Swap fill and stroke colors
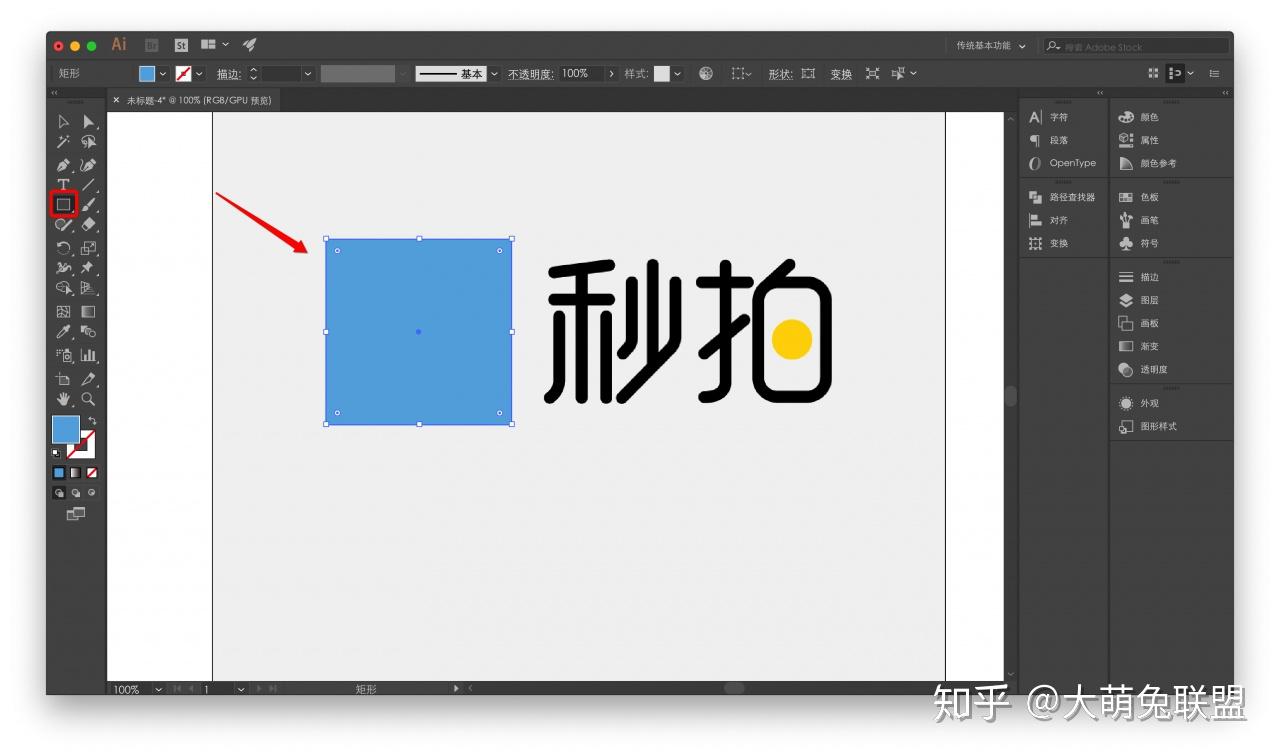The width and height of the screenshot is (1280, 756). (x=92, y=421)
